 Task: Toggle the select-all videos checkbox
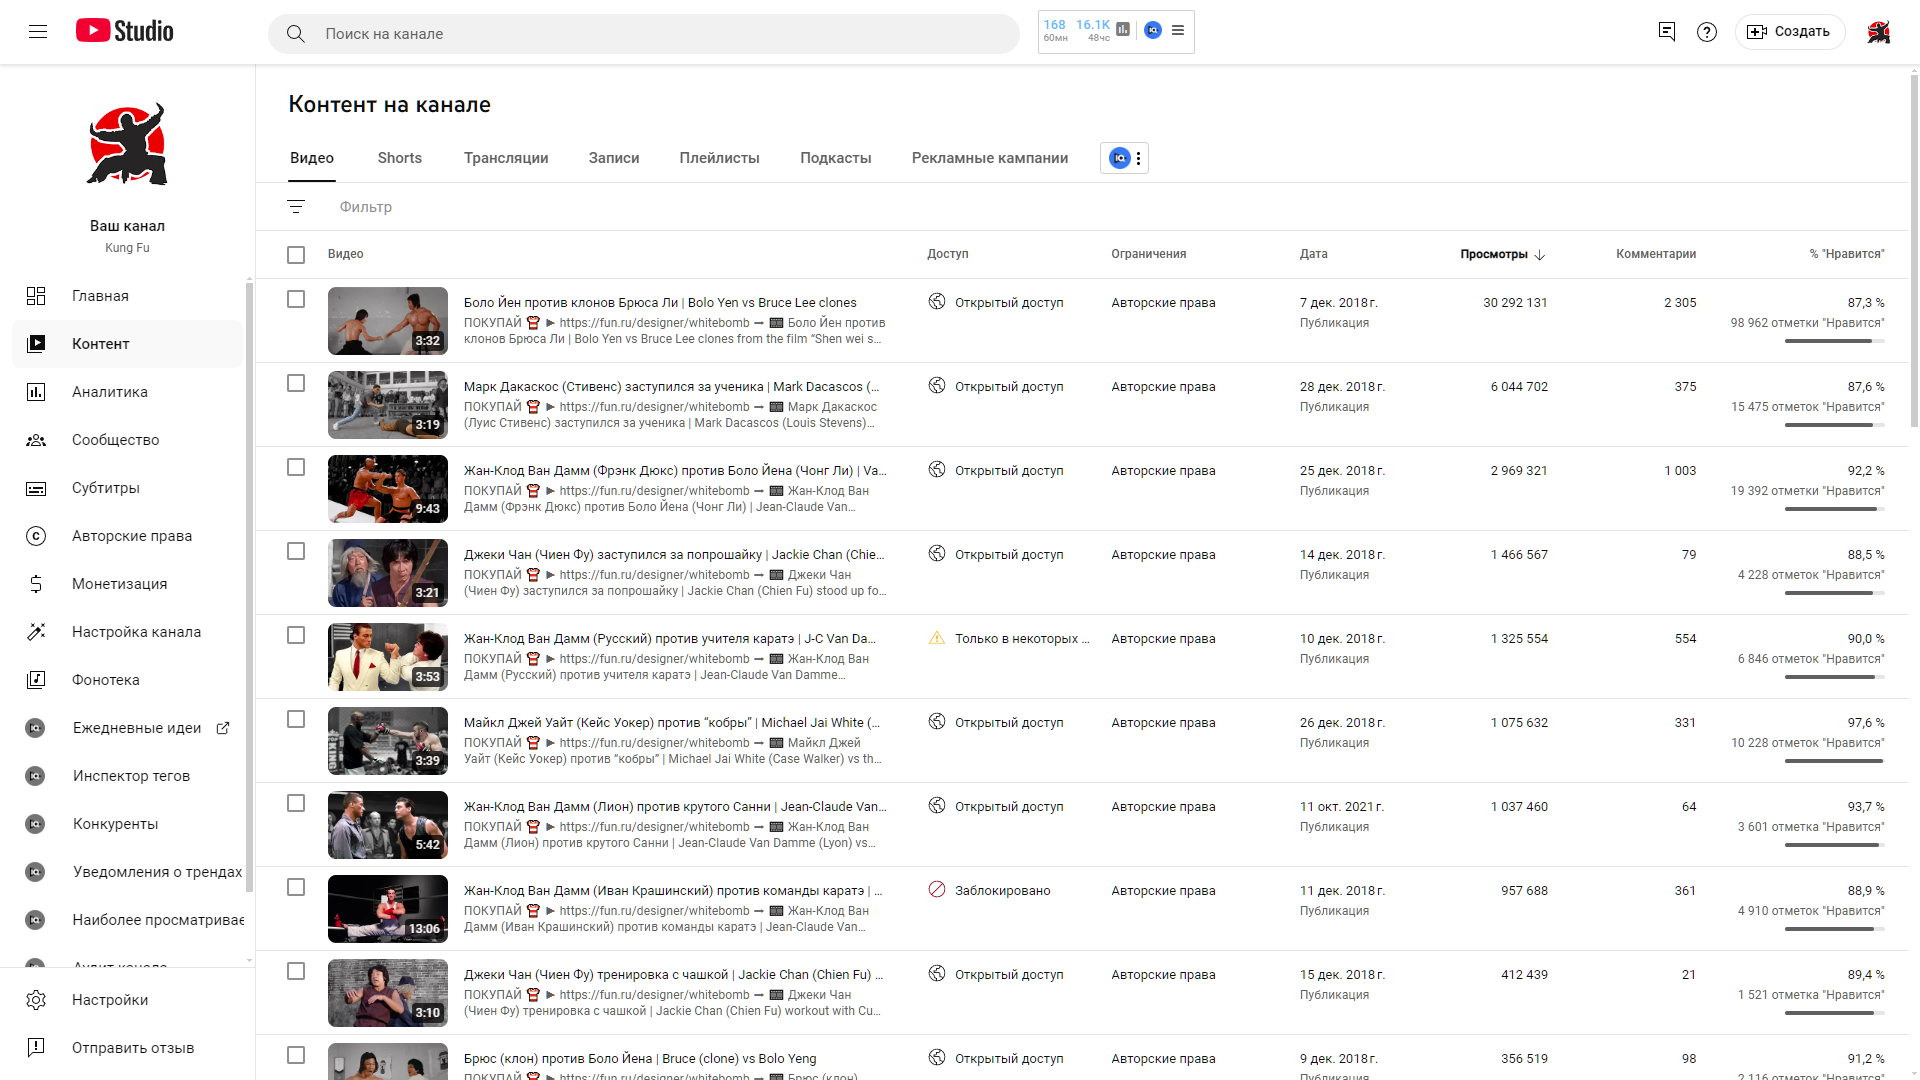coord(296,255)
